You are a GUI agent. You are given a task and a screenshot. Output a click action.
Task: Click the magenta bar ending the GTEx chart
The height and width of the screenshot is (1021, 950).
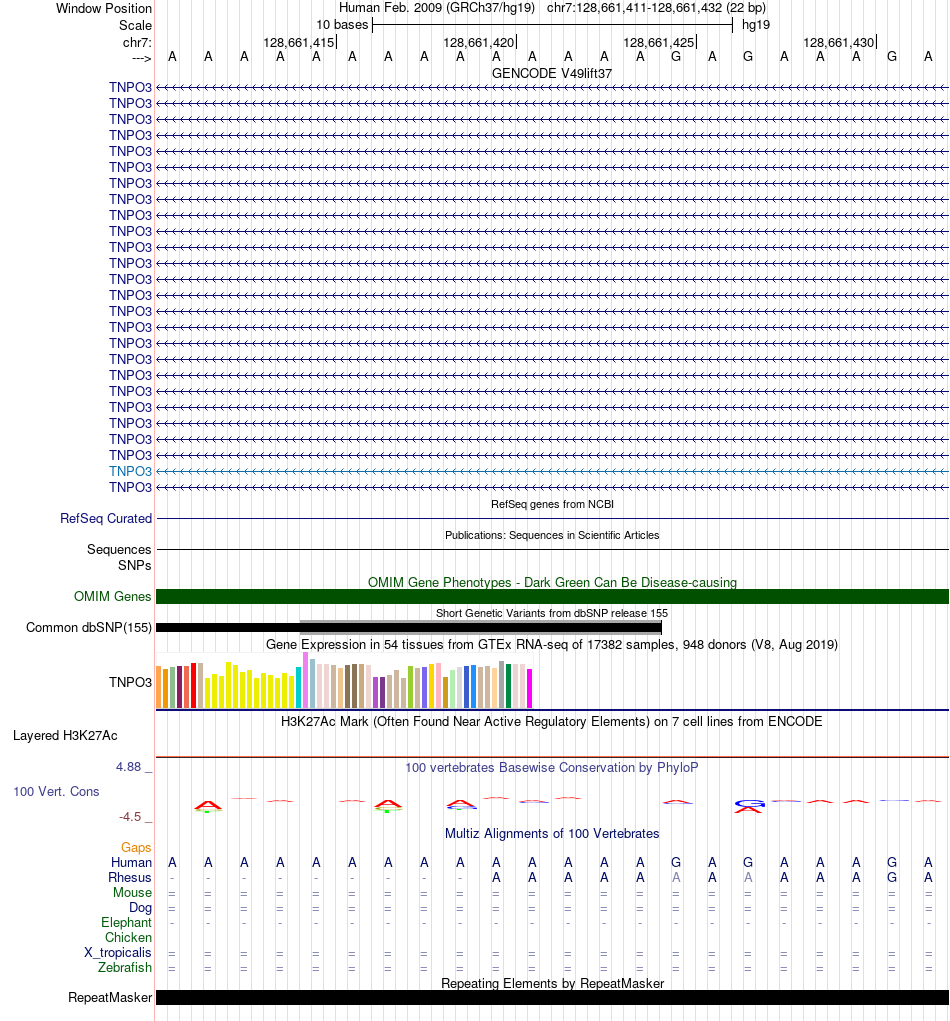click(x=529, y=688)
